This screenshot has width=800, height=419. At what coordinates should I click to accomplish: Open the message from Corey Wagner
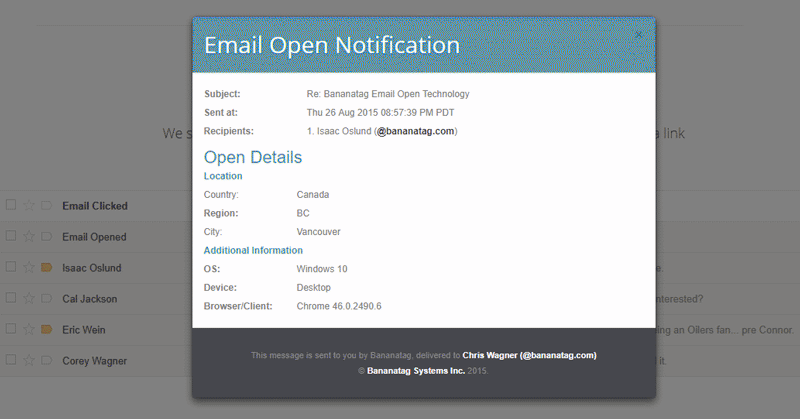(94, 361)
